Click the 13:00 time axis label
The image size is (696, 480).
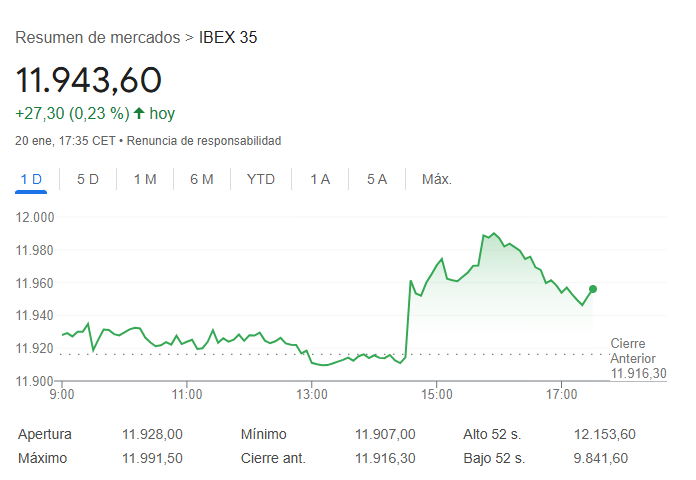tap(312, 396)
